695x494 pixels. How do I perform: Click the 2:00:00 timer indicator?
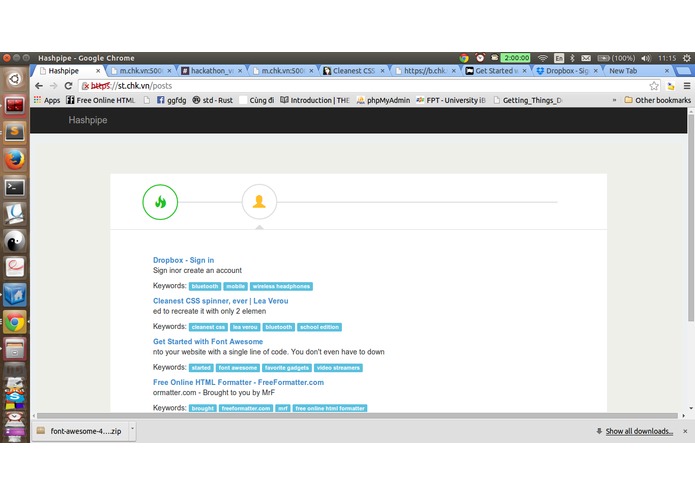(x=515, y=58)
